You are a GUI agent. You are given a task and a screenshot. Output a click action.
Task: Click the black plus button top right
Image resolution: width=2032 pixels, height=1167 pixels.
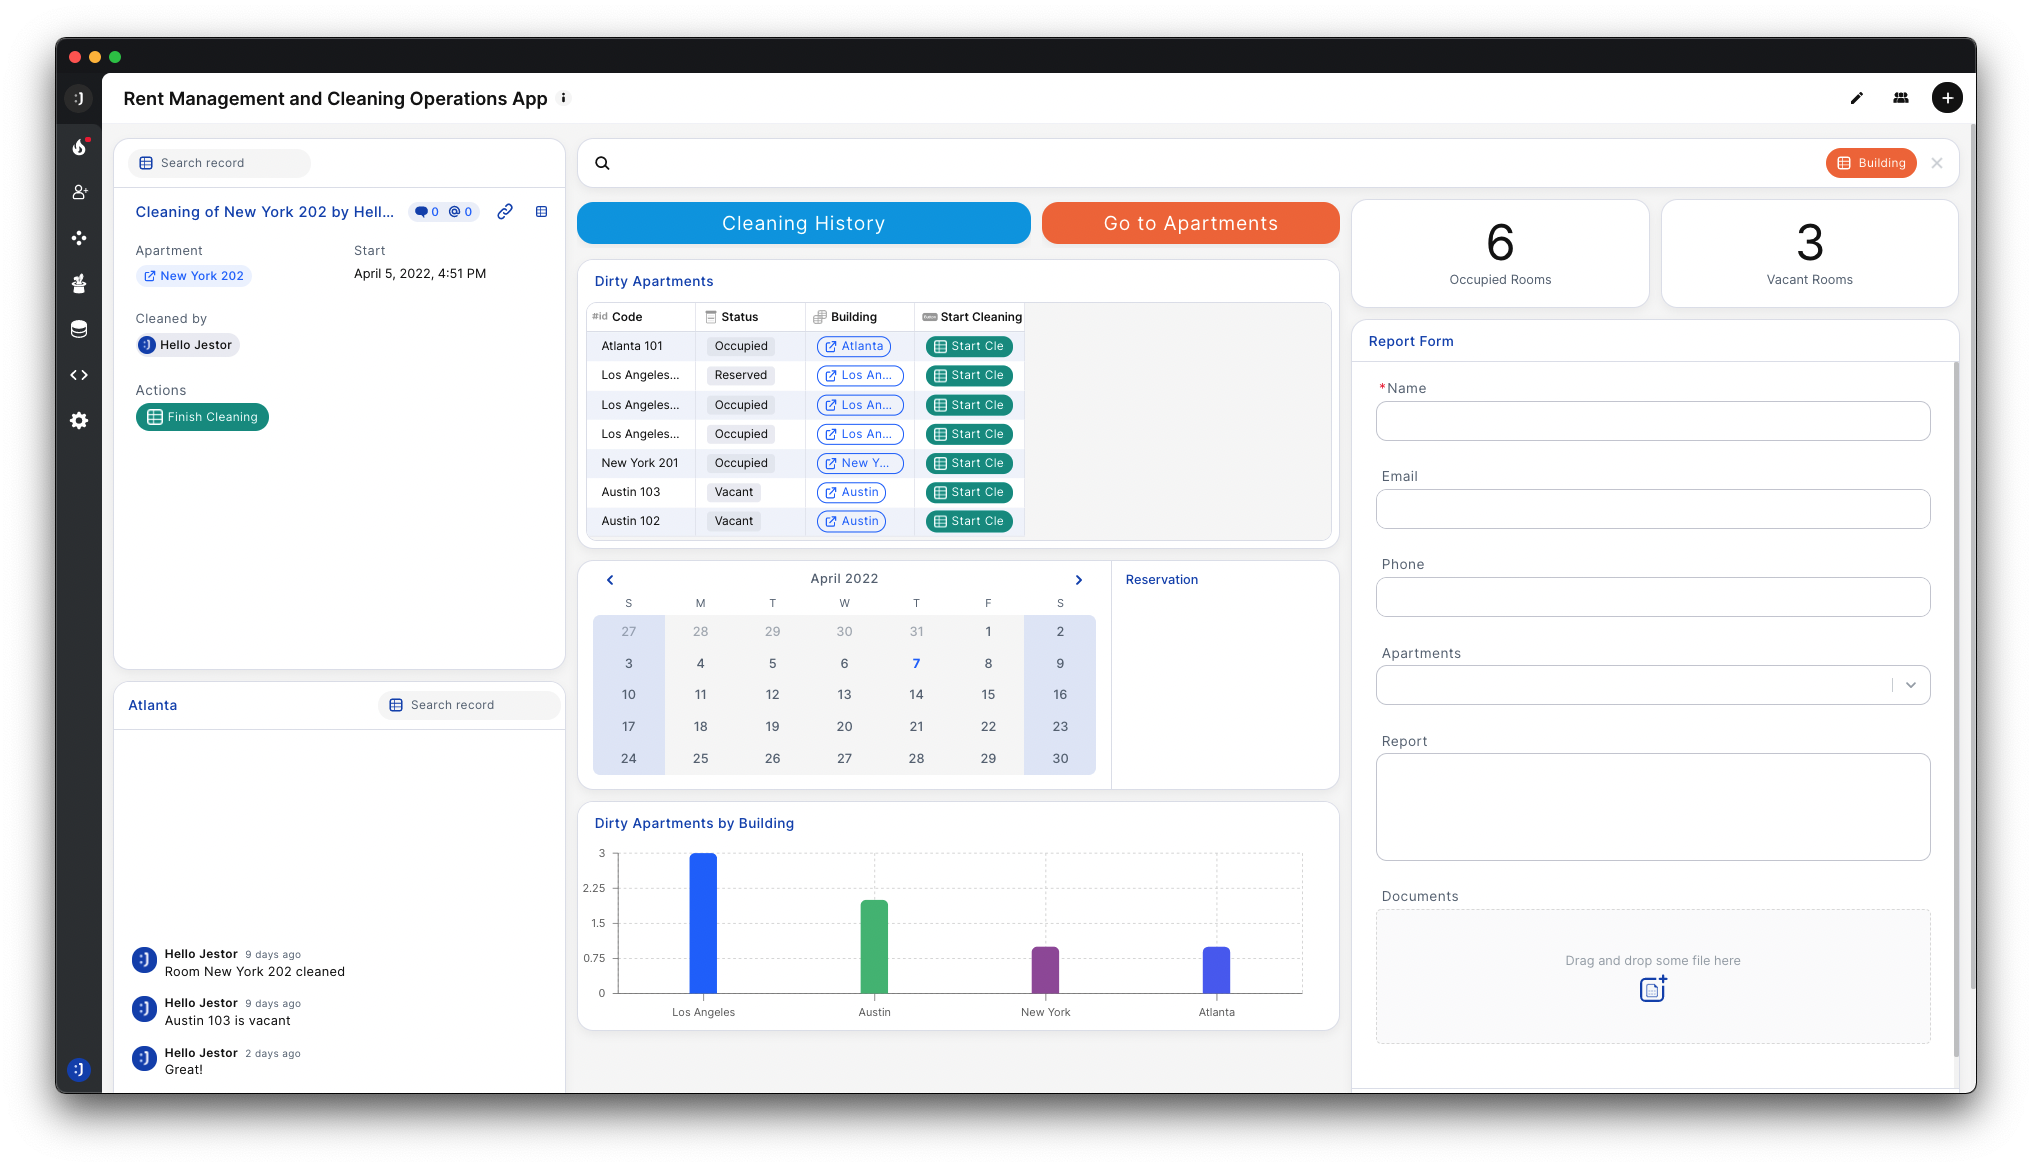[x=1946, y=98]
